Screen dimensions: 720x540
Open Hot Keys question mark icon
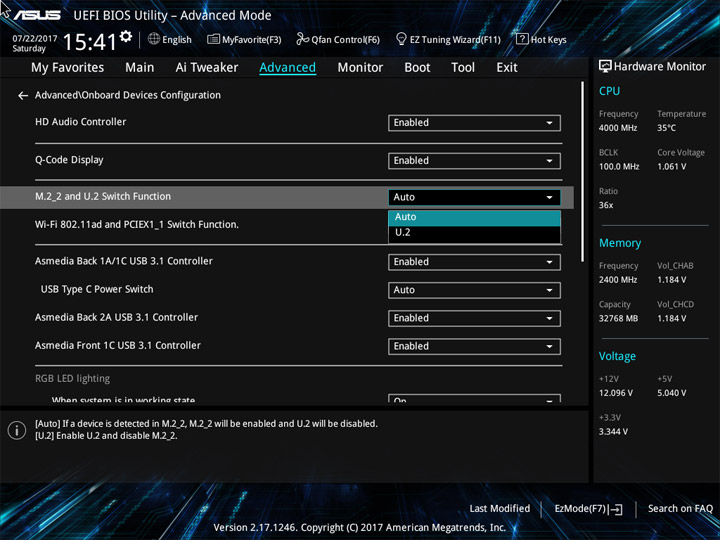(x=522, y=39)
